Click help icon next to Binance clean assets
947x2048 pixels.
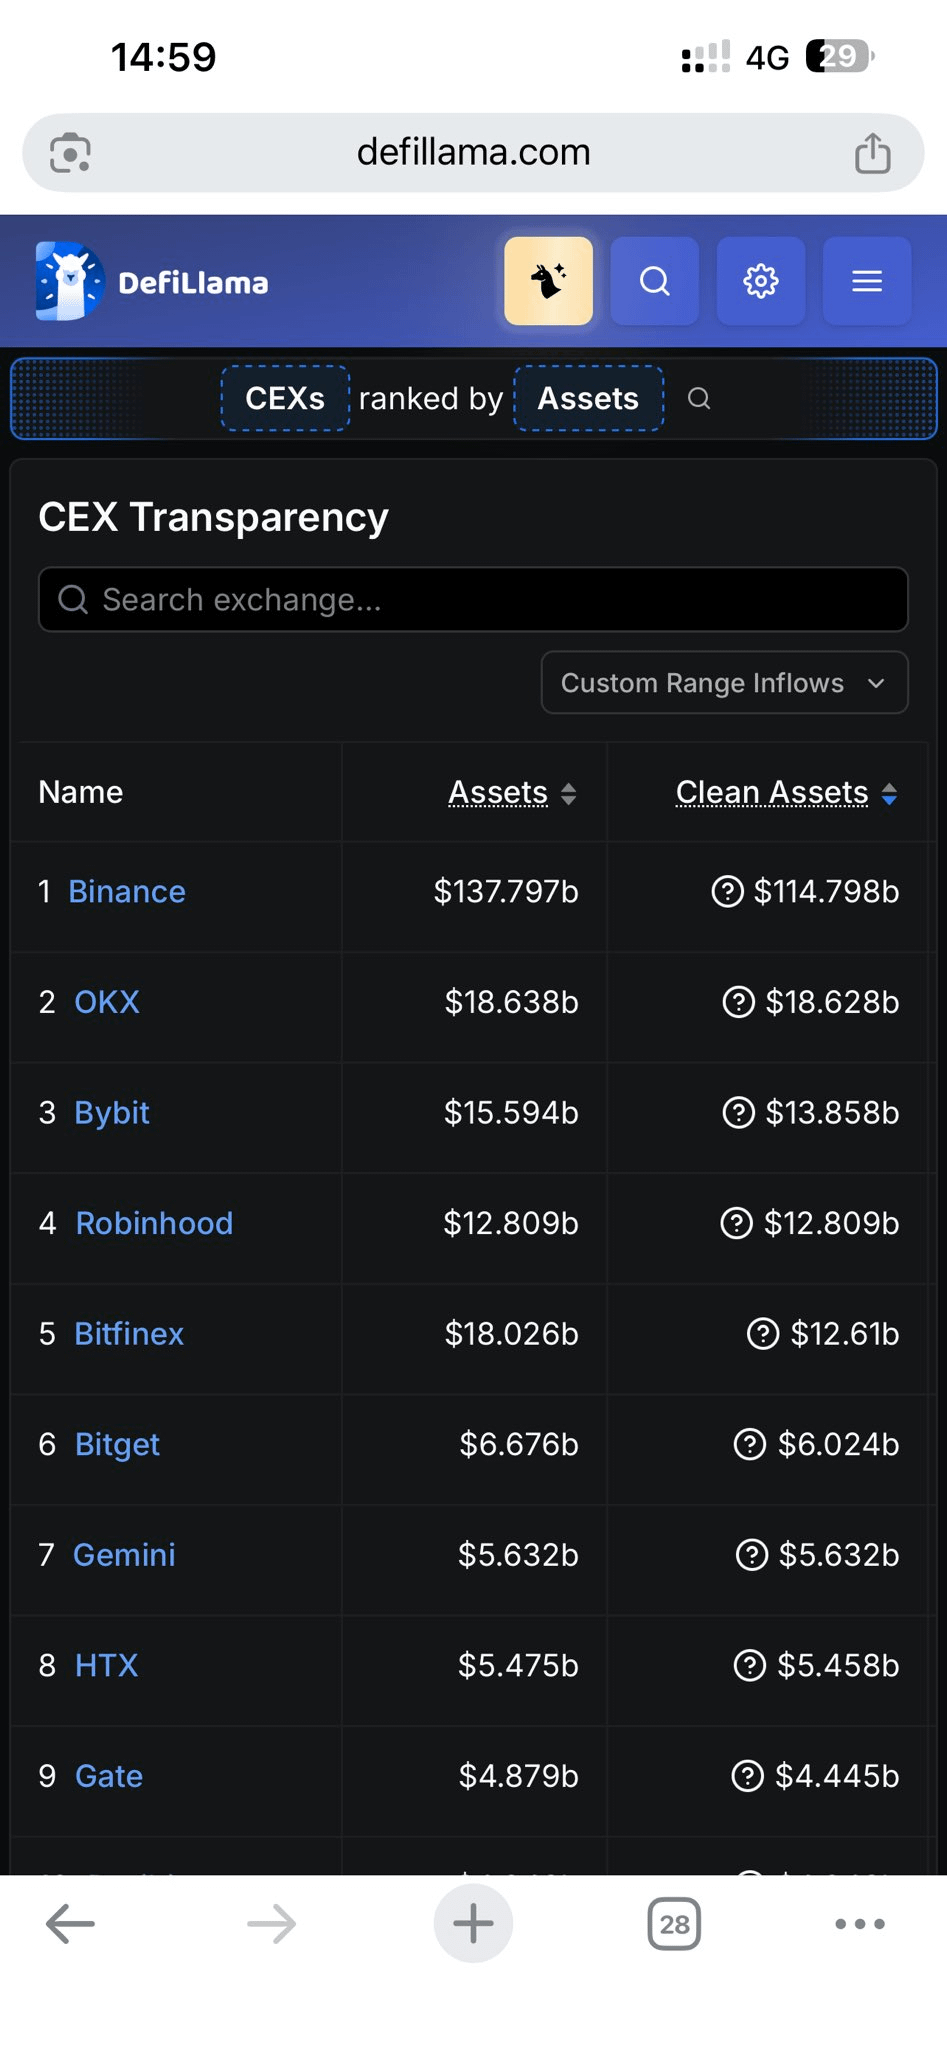point(727,891)
